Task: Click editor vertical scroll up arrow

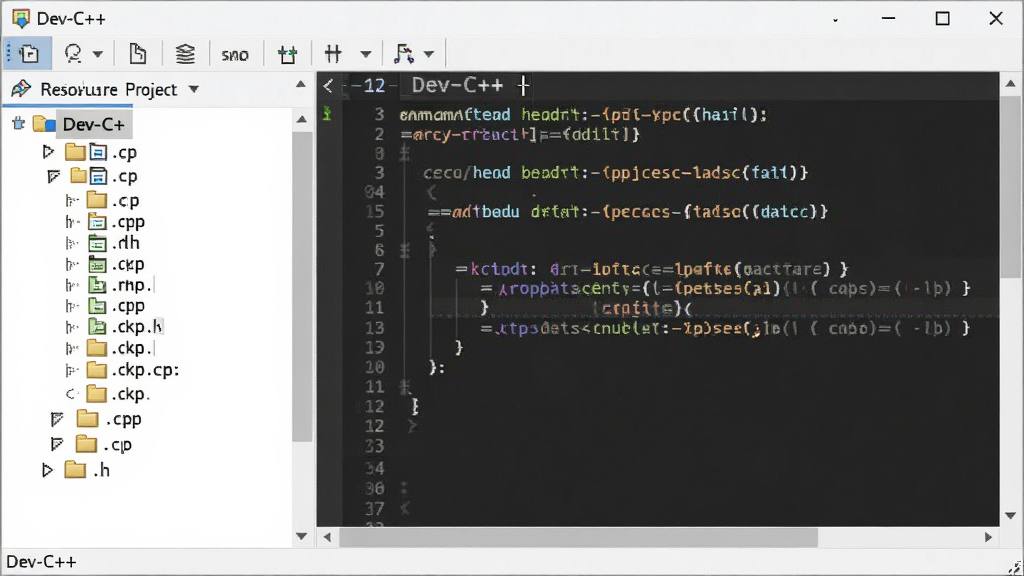Action: [x=1010, y=84]
